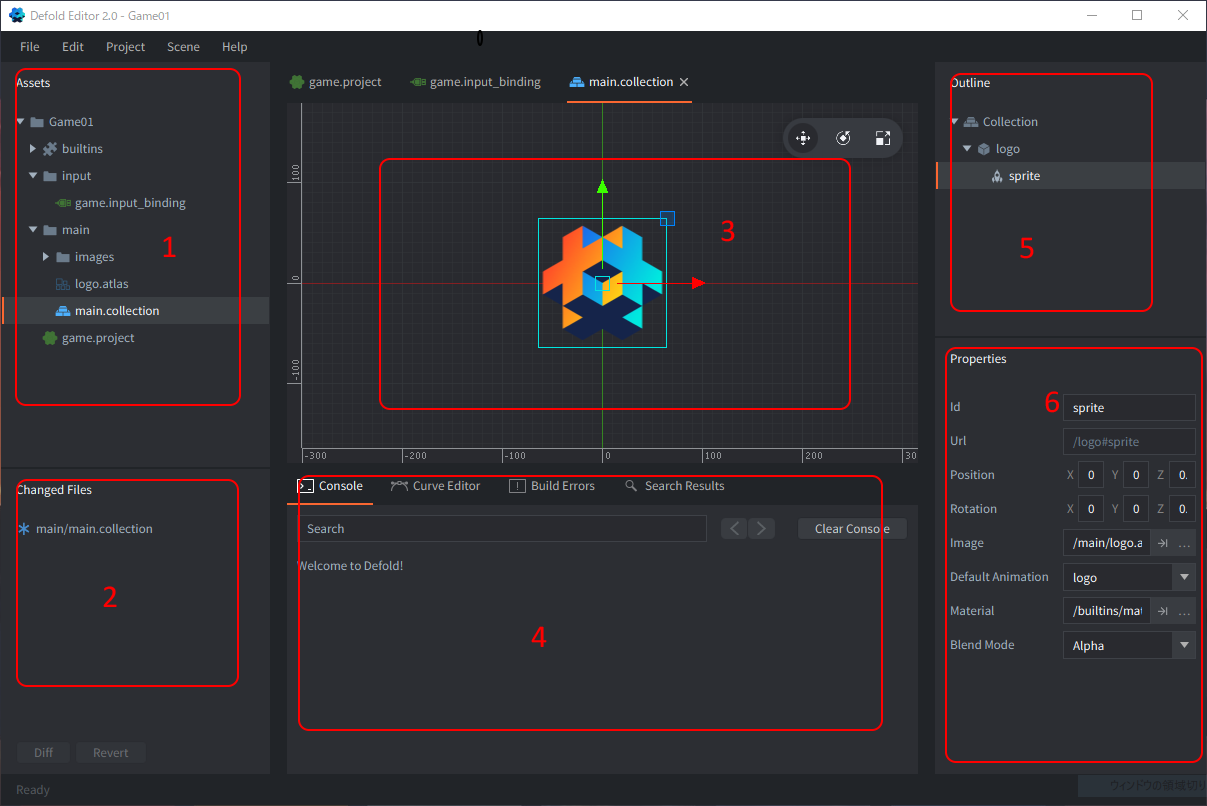Click the sprite's Y-axis green arrow handle
1207x806 pixels.
pos(602,186)
